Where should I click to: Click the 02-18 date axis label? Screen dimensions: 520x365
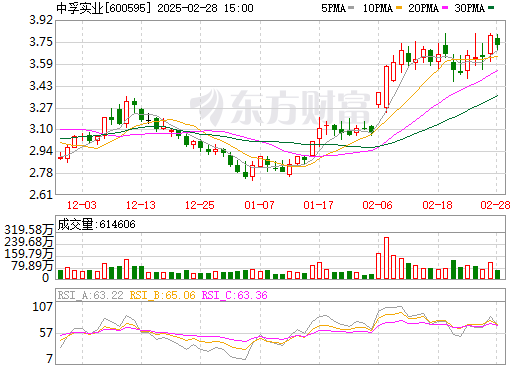(437, 205)
